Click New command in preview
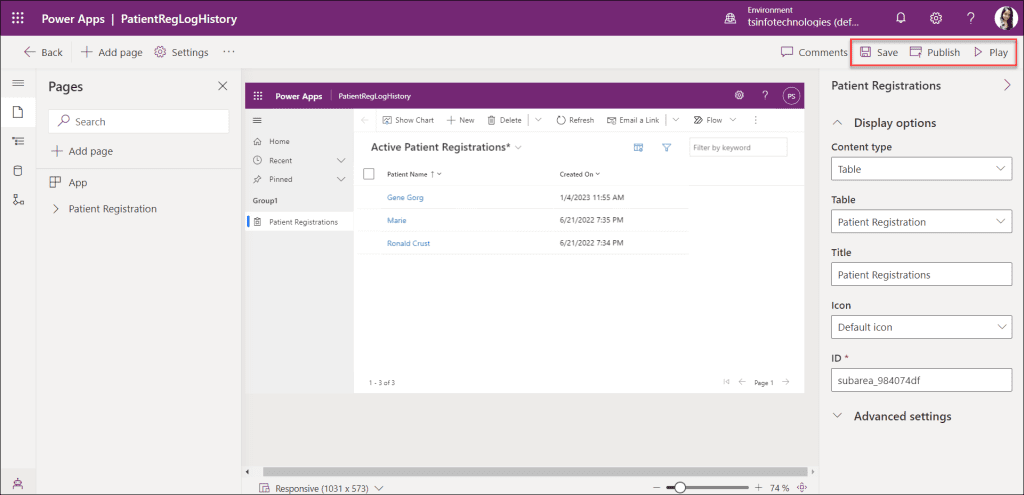The width and height of the screenshot is (1024, 495). pyautogui.click(x=460, y=120)
